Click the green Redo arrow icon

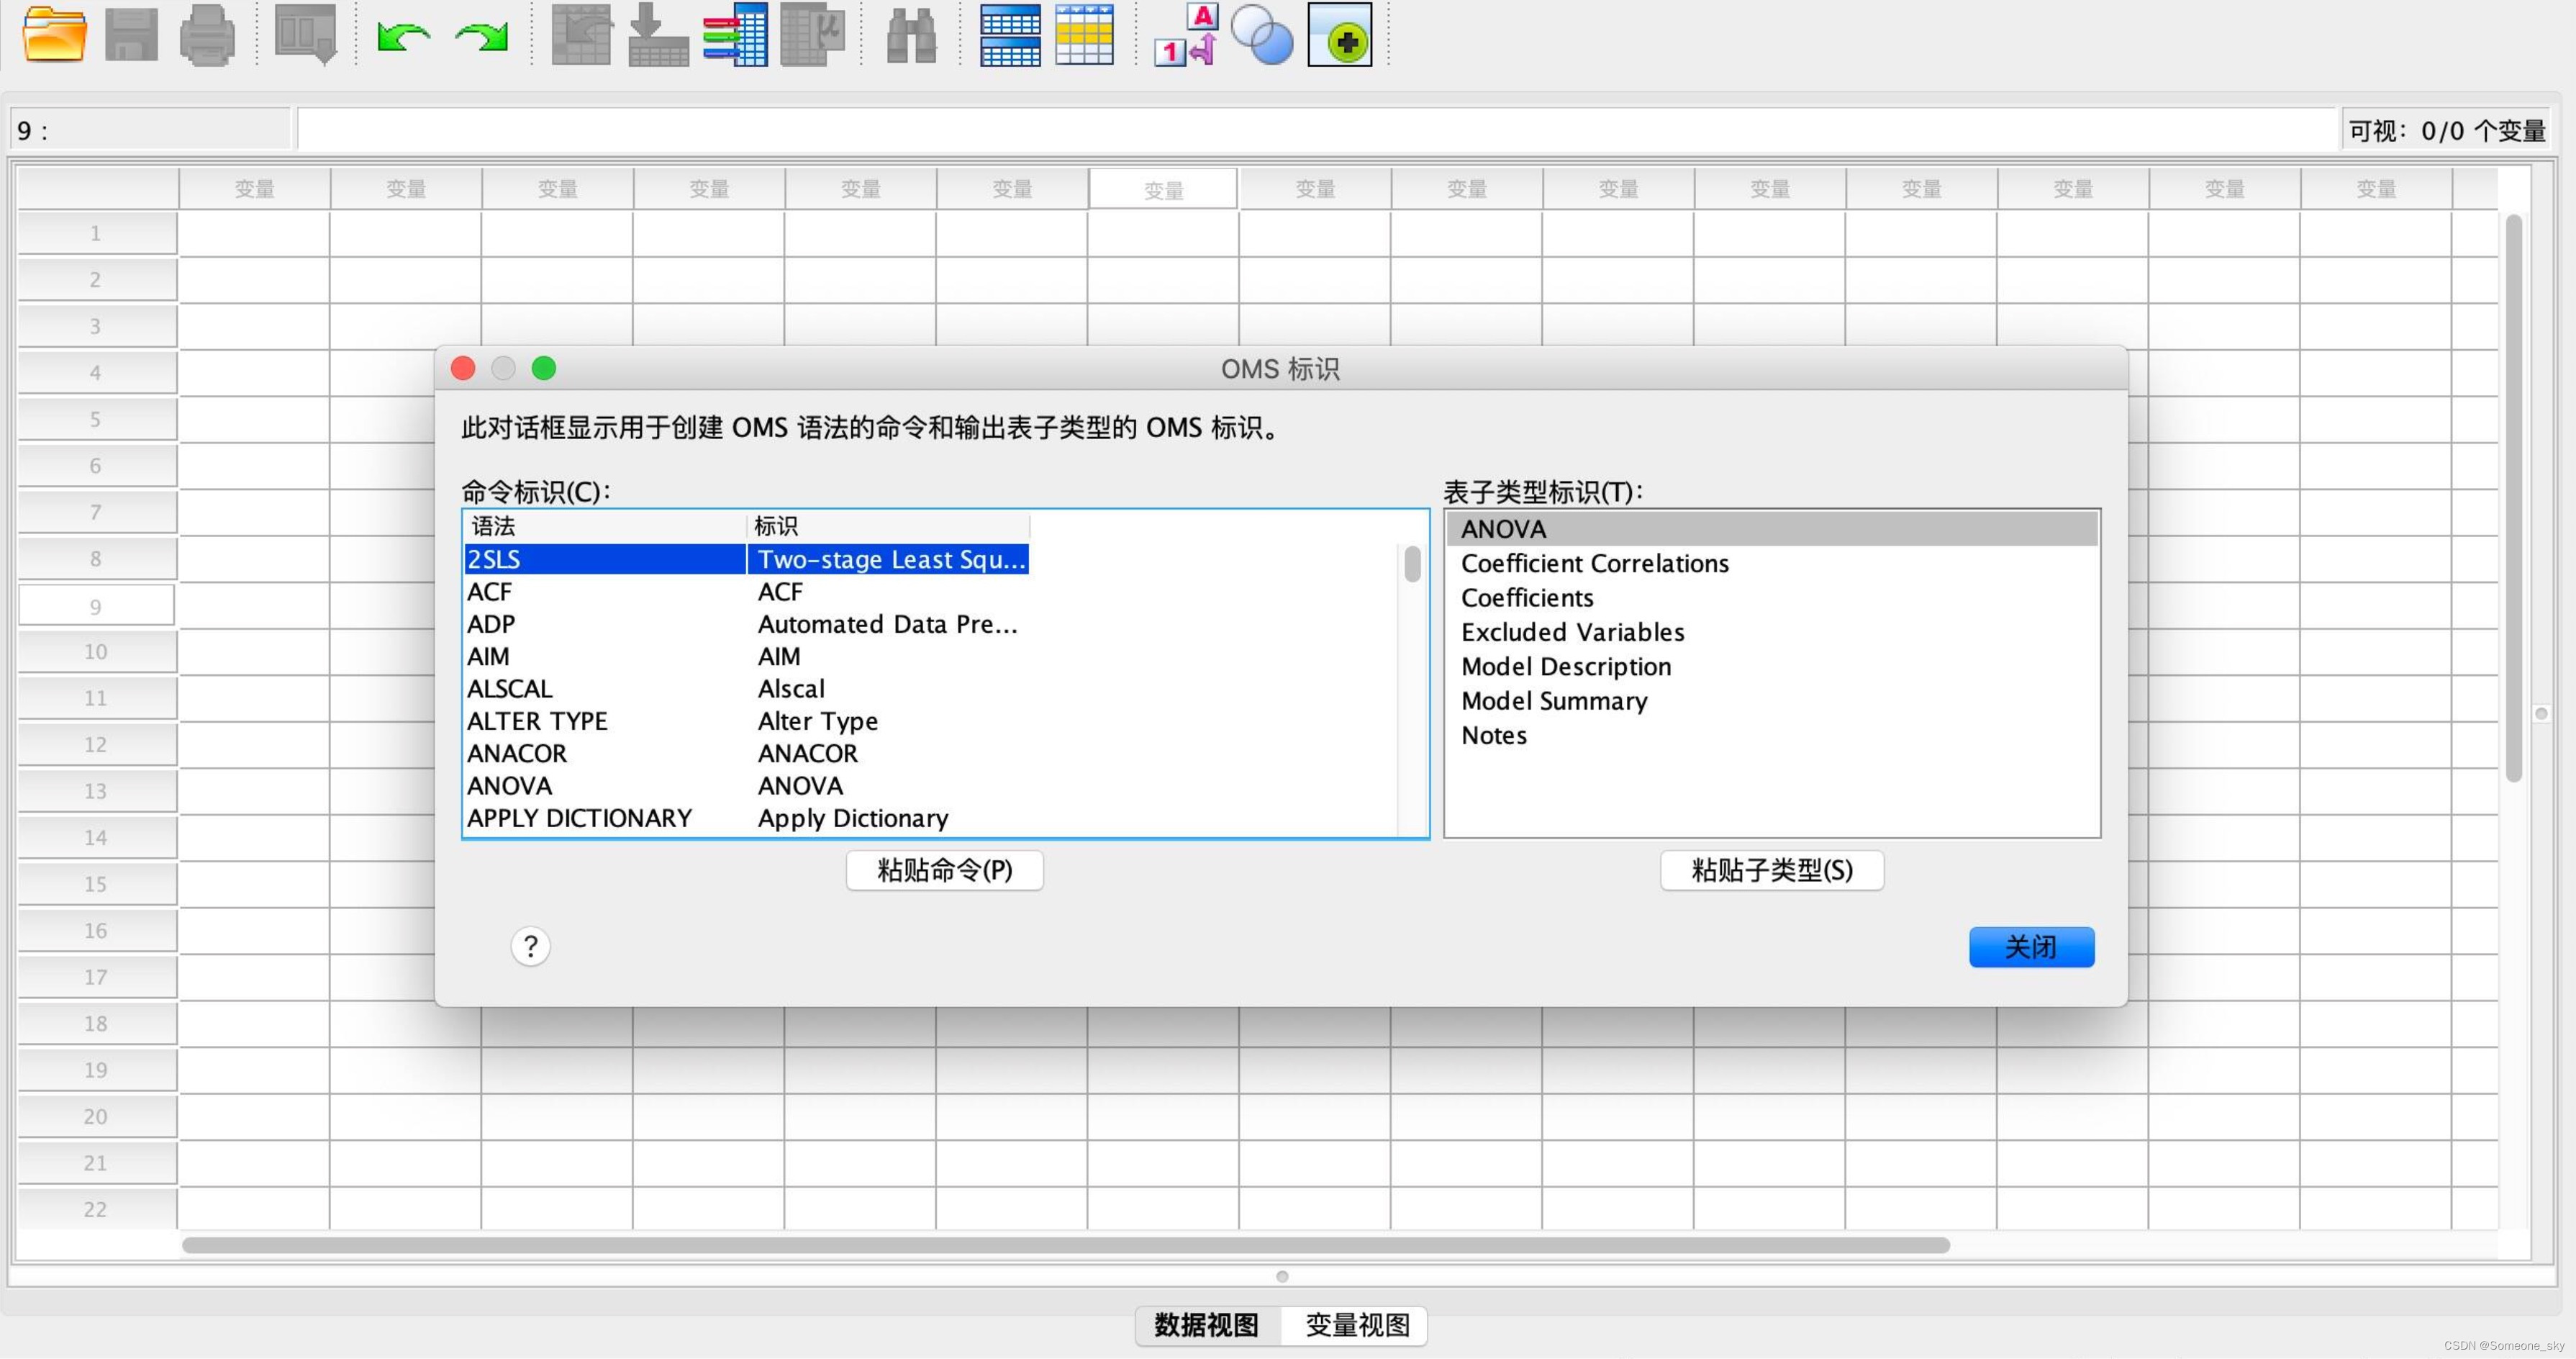(x=482, y=37)
